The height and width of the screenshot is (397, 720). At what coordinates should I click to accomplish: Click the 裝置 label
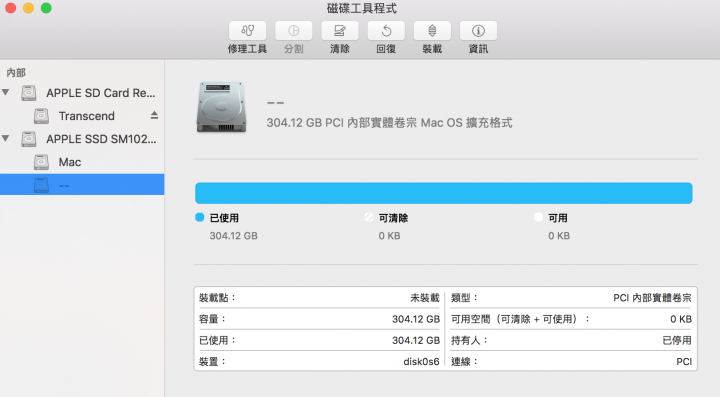coord(212,362)
